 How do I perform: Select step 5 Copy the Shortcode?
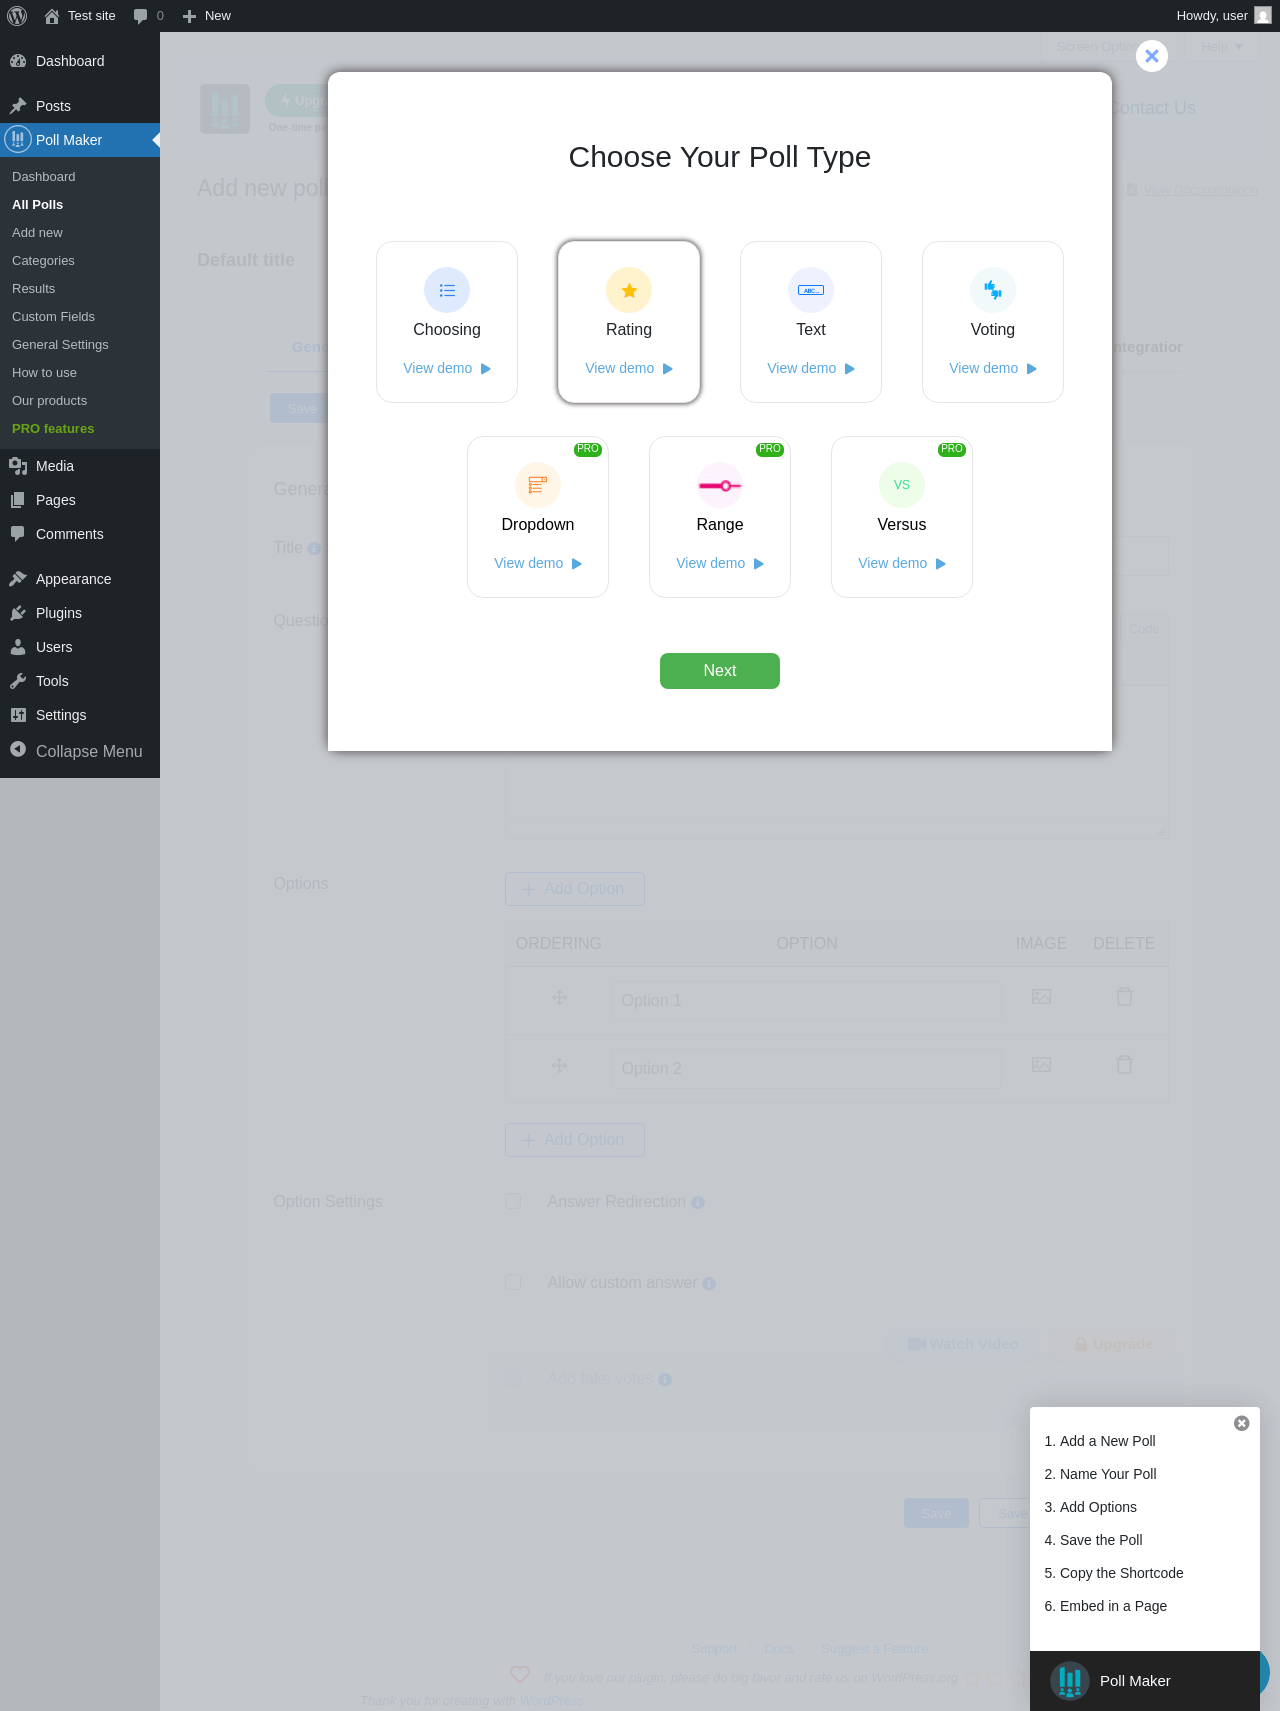pos(1114,1573)
